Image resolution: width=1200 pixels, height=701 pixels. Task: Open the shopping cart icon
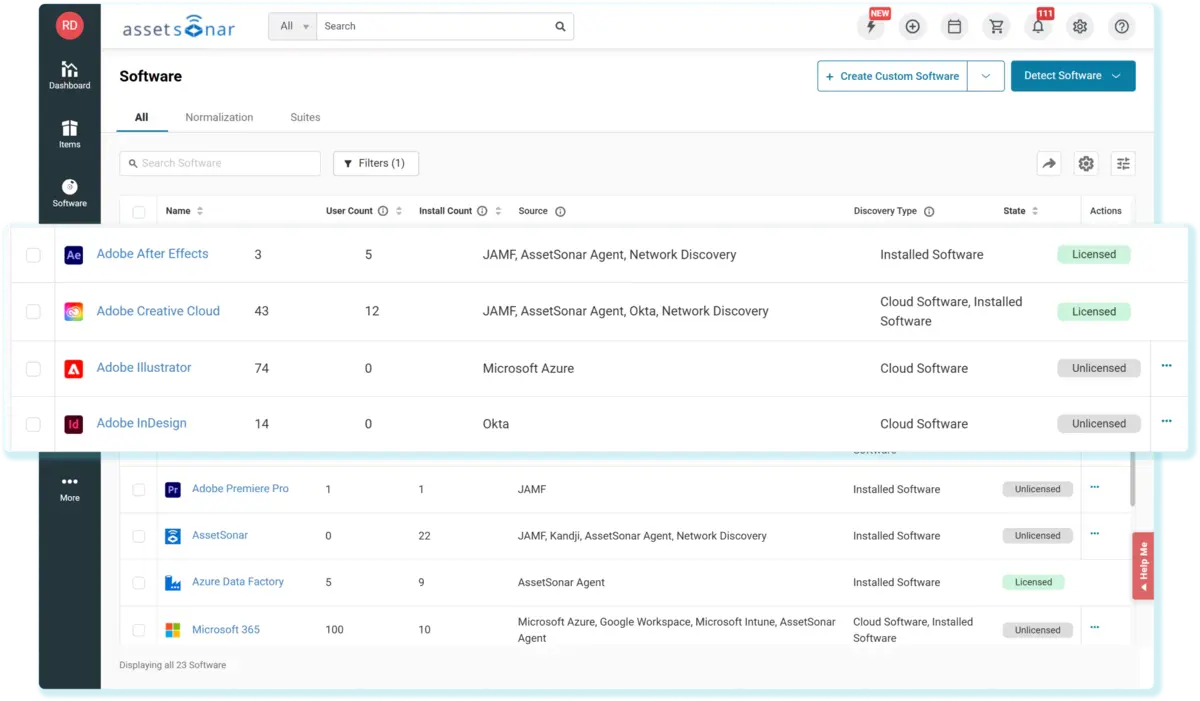coord(996,27)
